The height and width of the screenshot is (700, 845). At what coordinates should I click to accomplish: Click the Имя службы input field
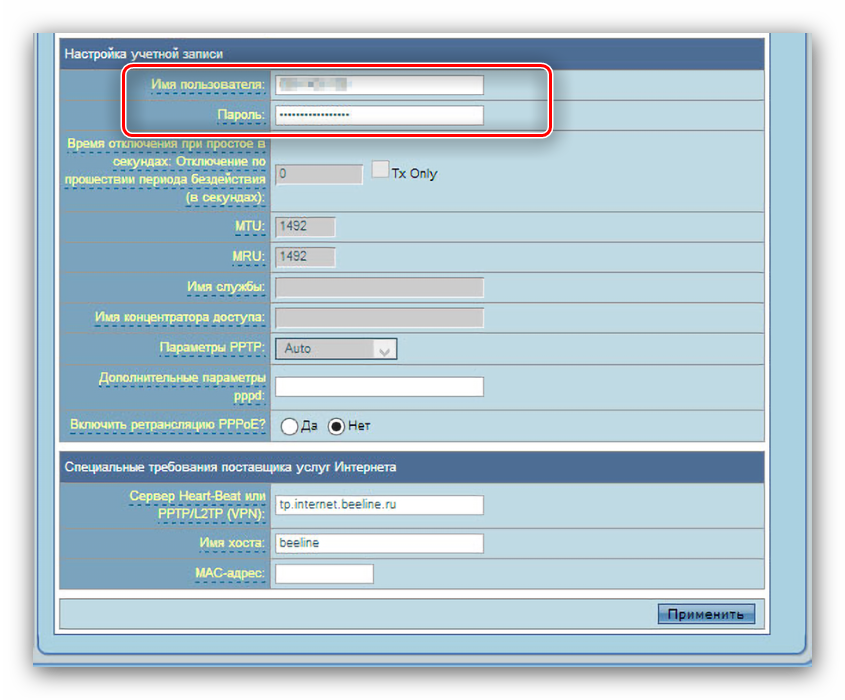coord(379,288)
